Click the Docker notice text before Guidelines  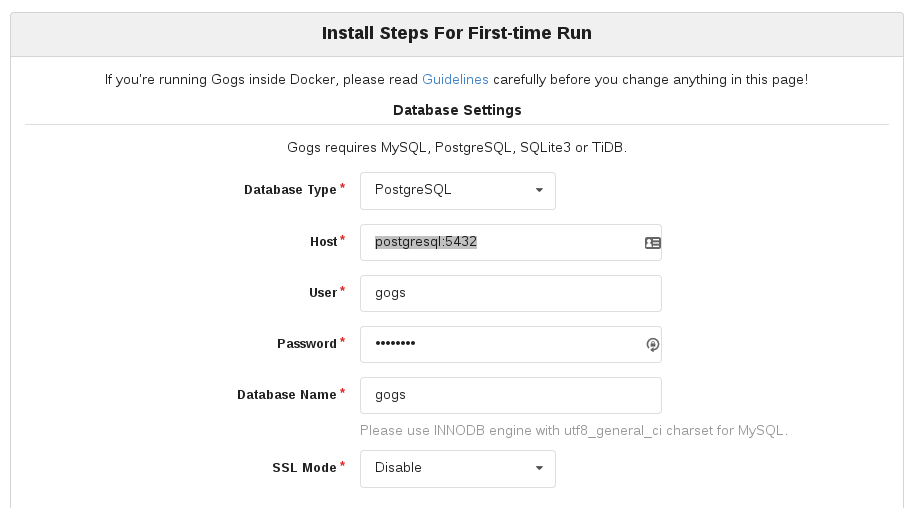262,79
